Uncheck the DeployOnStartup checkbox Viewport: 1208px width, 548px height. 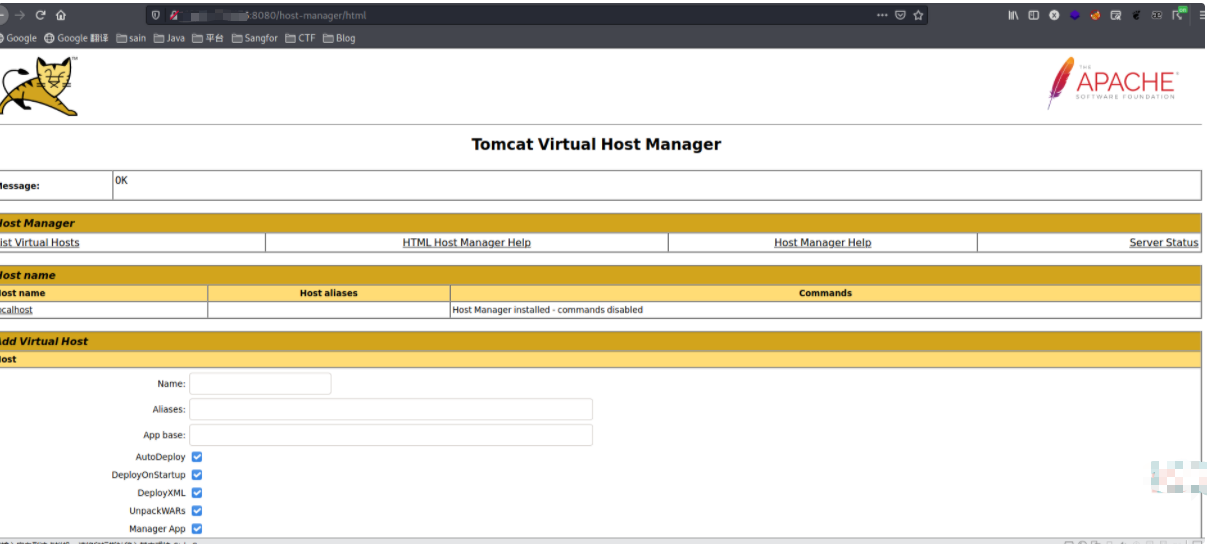point(197,475)
